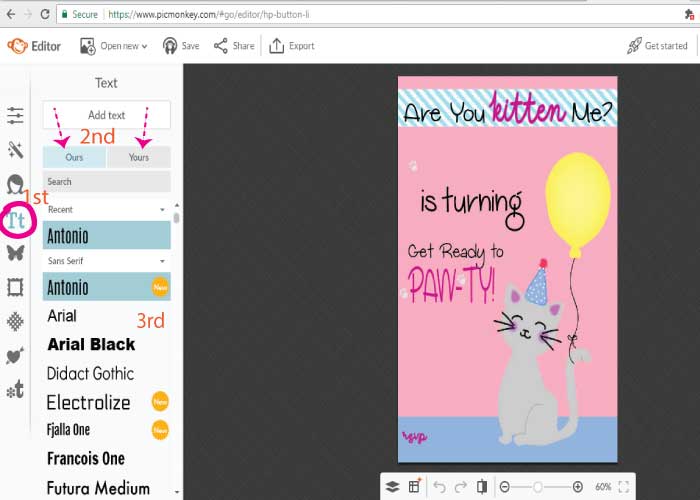Expand the Sans Serif category dropdown
Screen dimensions: 700x500
tap(106, 261)
